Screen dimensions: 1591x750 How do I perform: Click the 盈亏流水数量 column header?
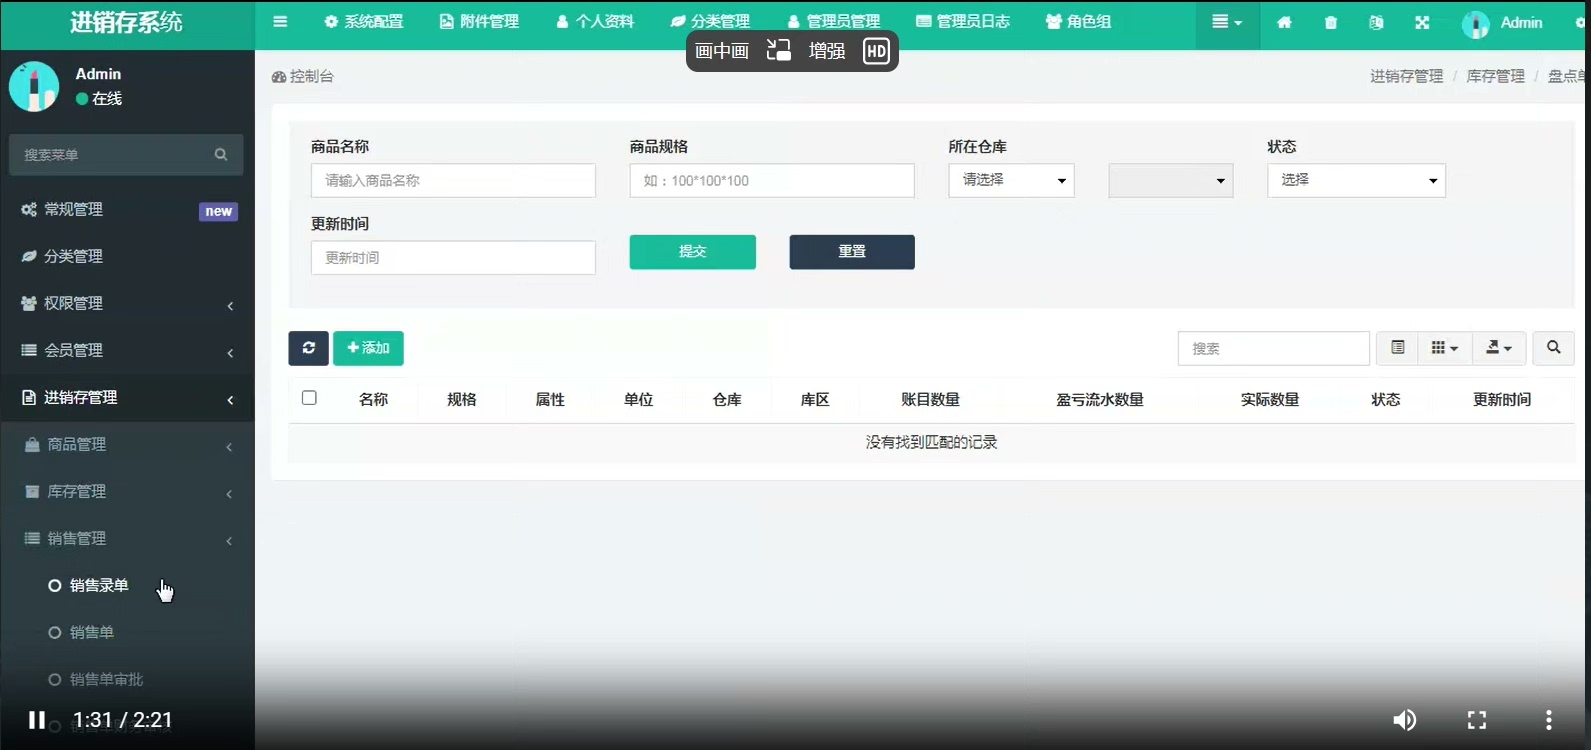pyautogui.click(x=1100, y=399)
